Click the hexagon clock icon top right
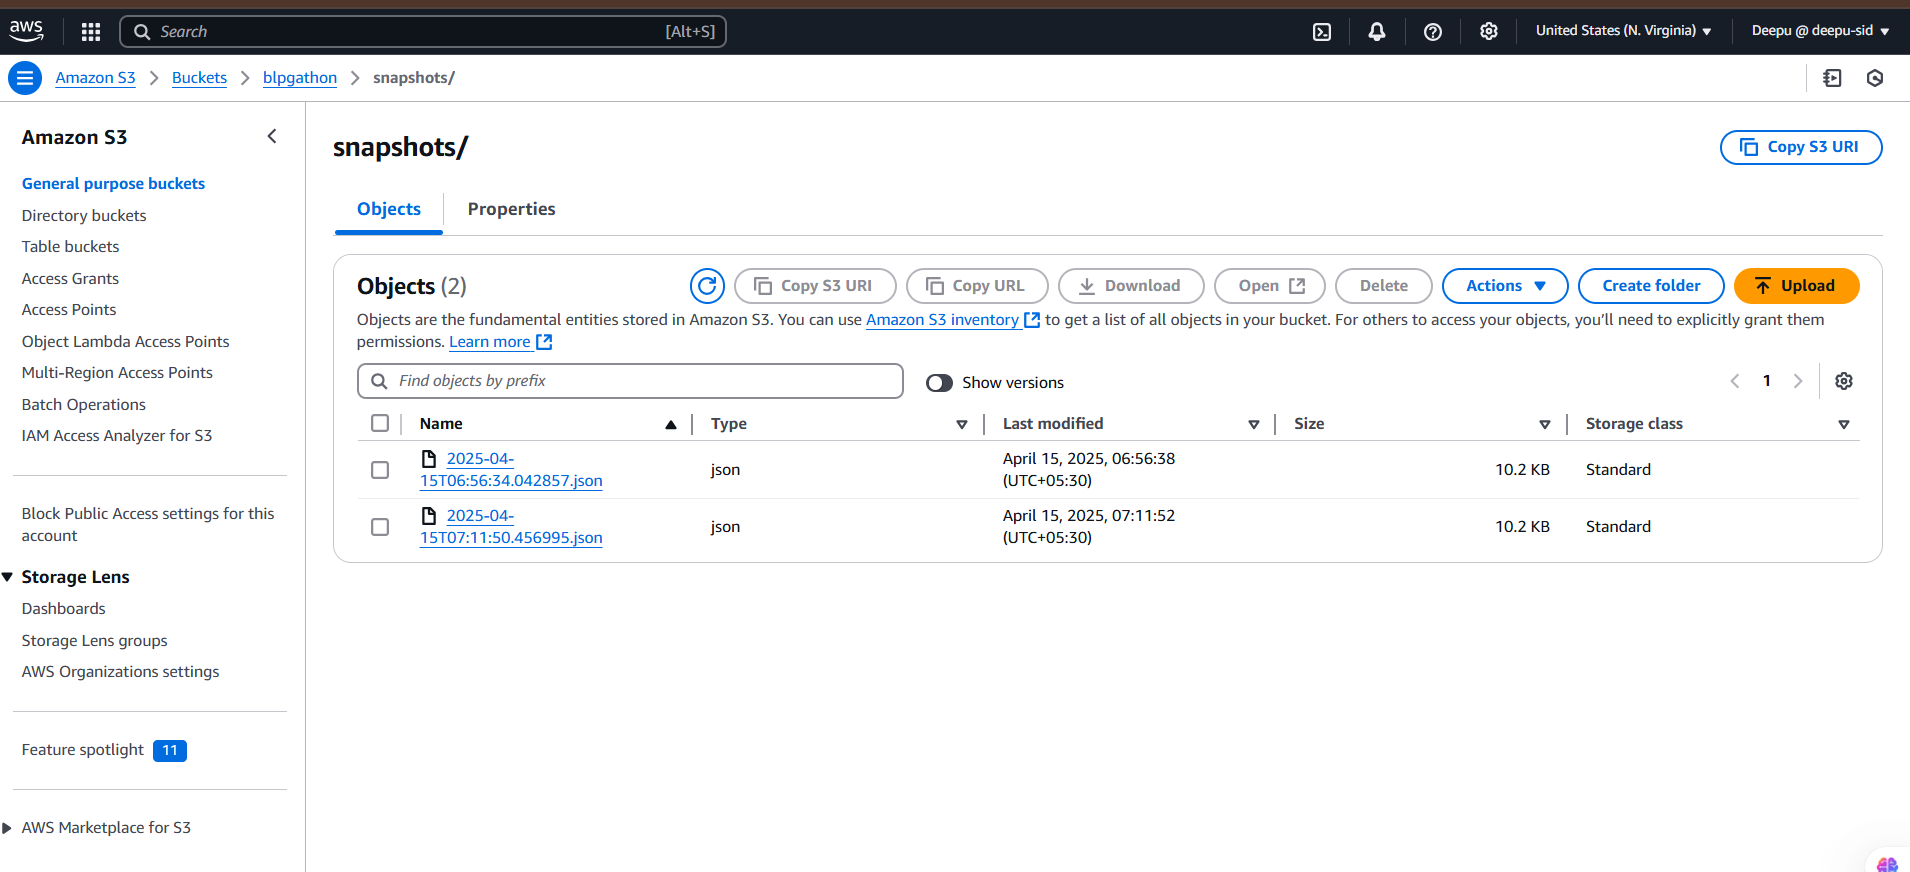The width and height of the screenshot is (1910, 872). click(x=1875, y=78)
